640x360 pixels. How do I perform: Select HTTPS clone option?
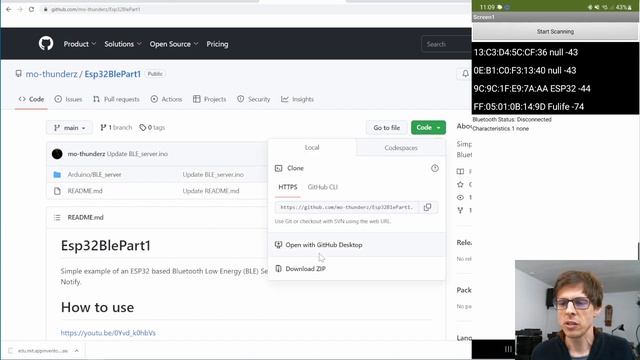[x=288, y=187]
